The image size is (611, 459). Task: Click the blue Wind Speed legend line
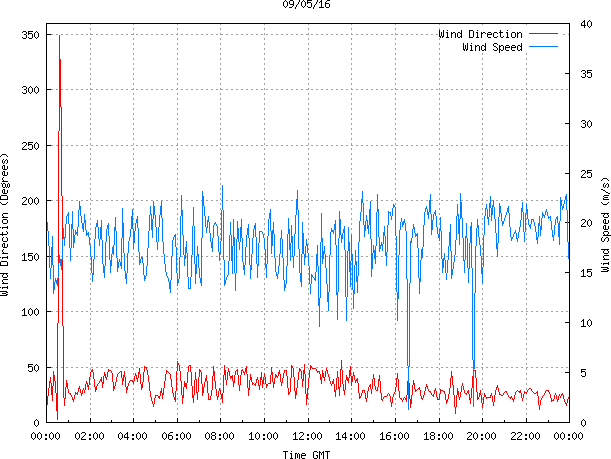(x=543, y=47)
